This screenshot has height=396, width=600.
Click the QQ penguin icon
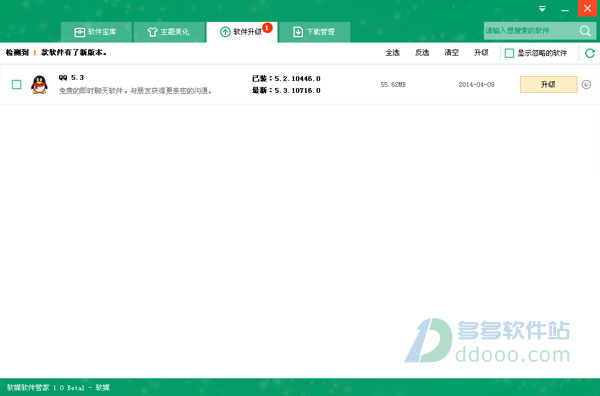coord(39,84)
